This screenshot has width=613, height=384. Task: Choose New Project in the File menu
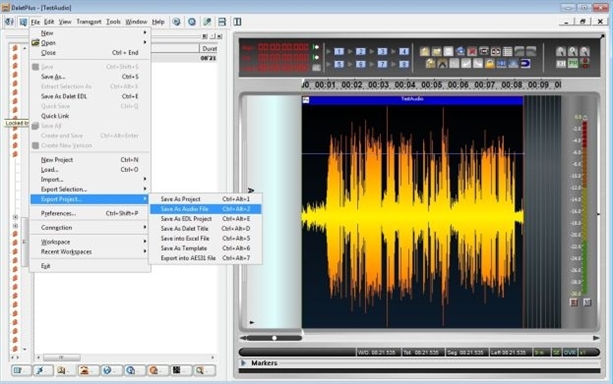pos(90,160)
